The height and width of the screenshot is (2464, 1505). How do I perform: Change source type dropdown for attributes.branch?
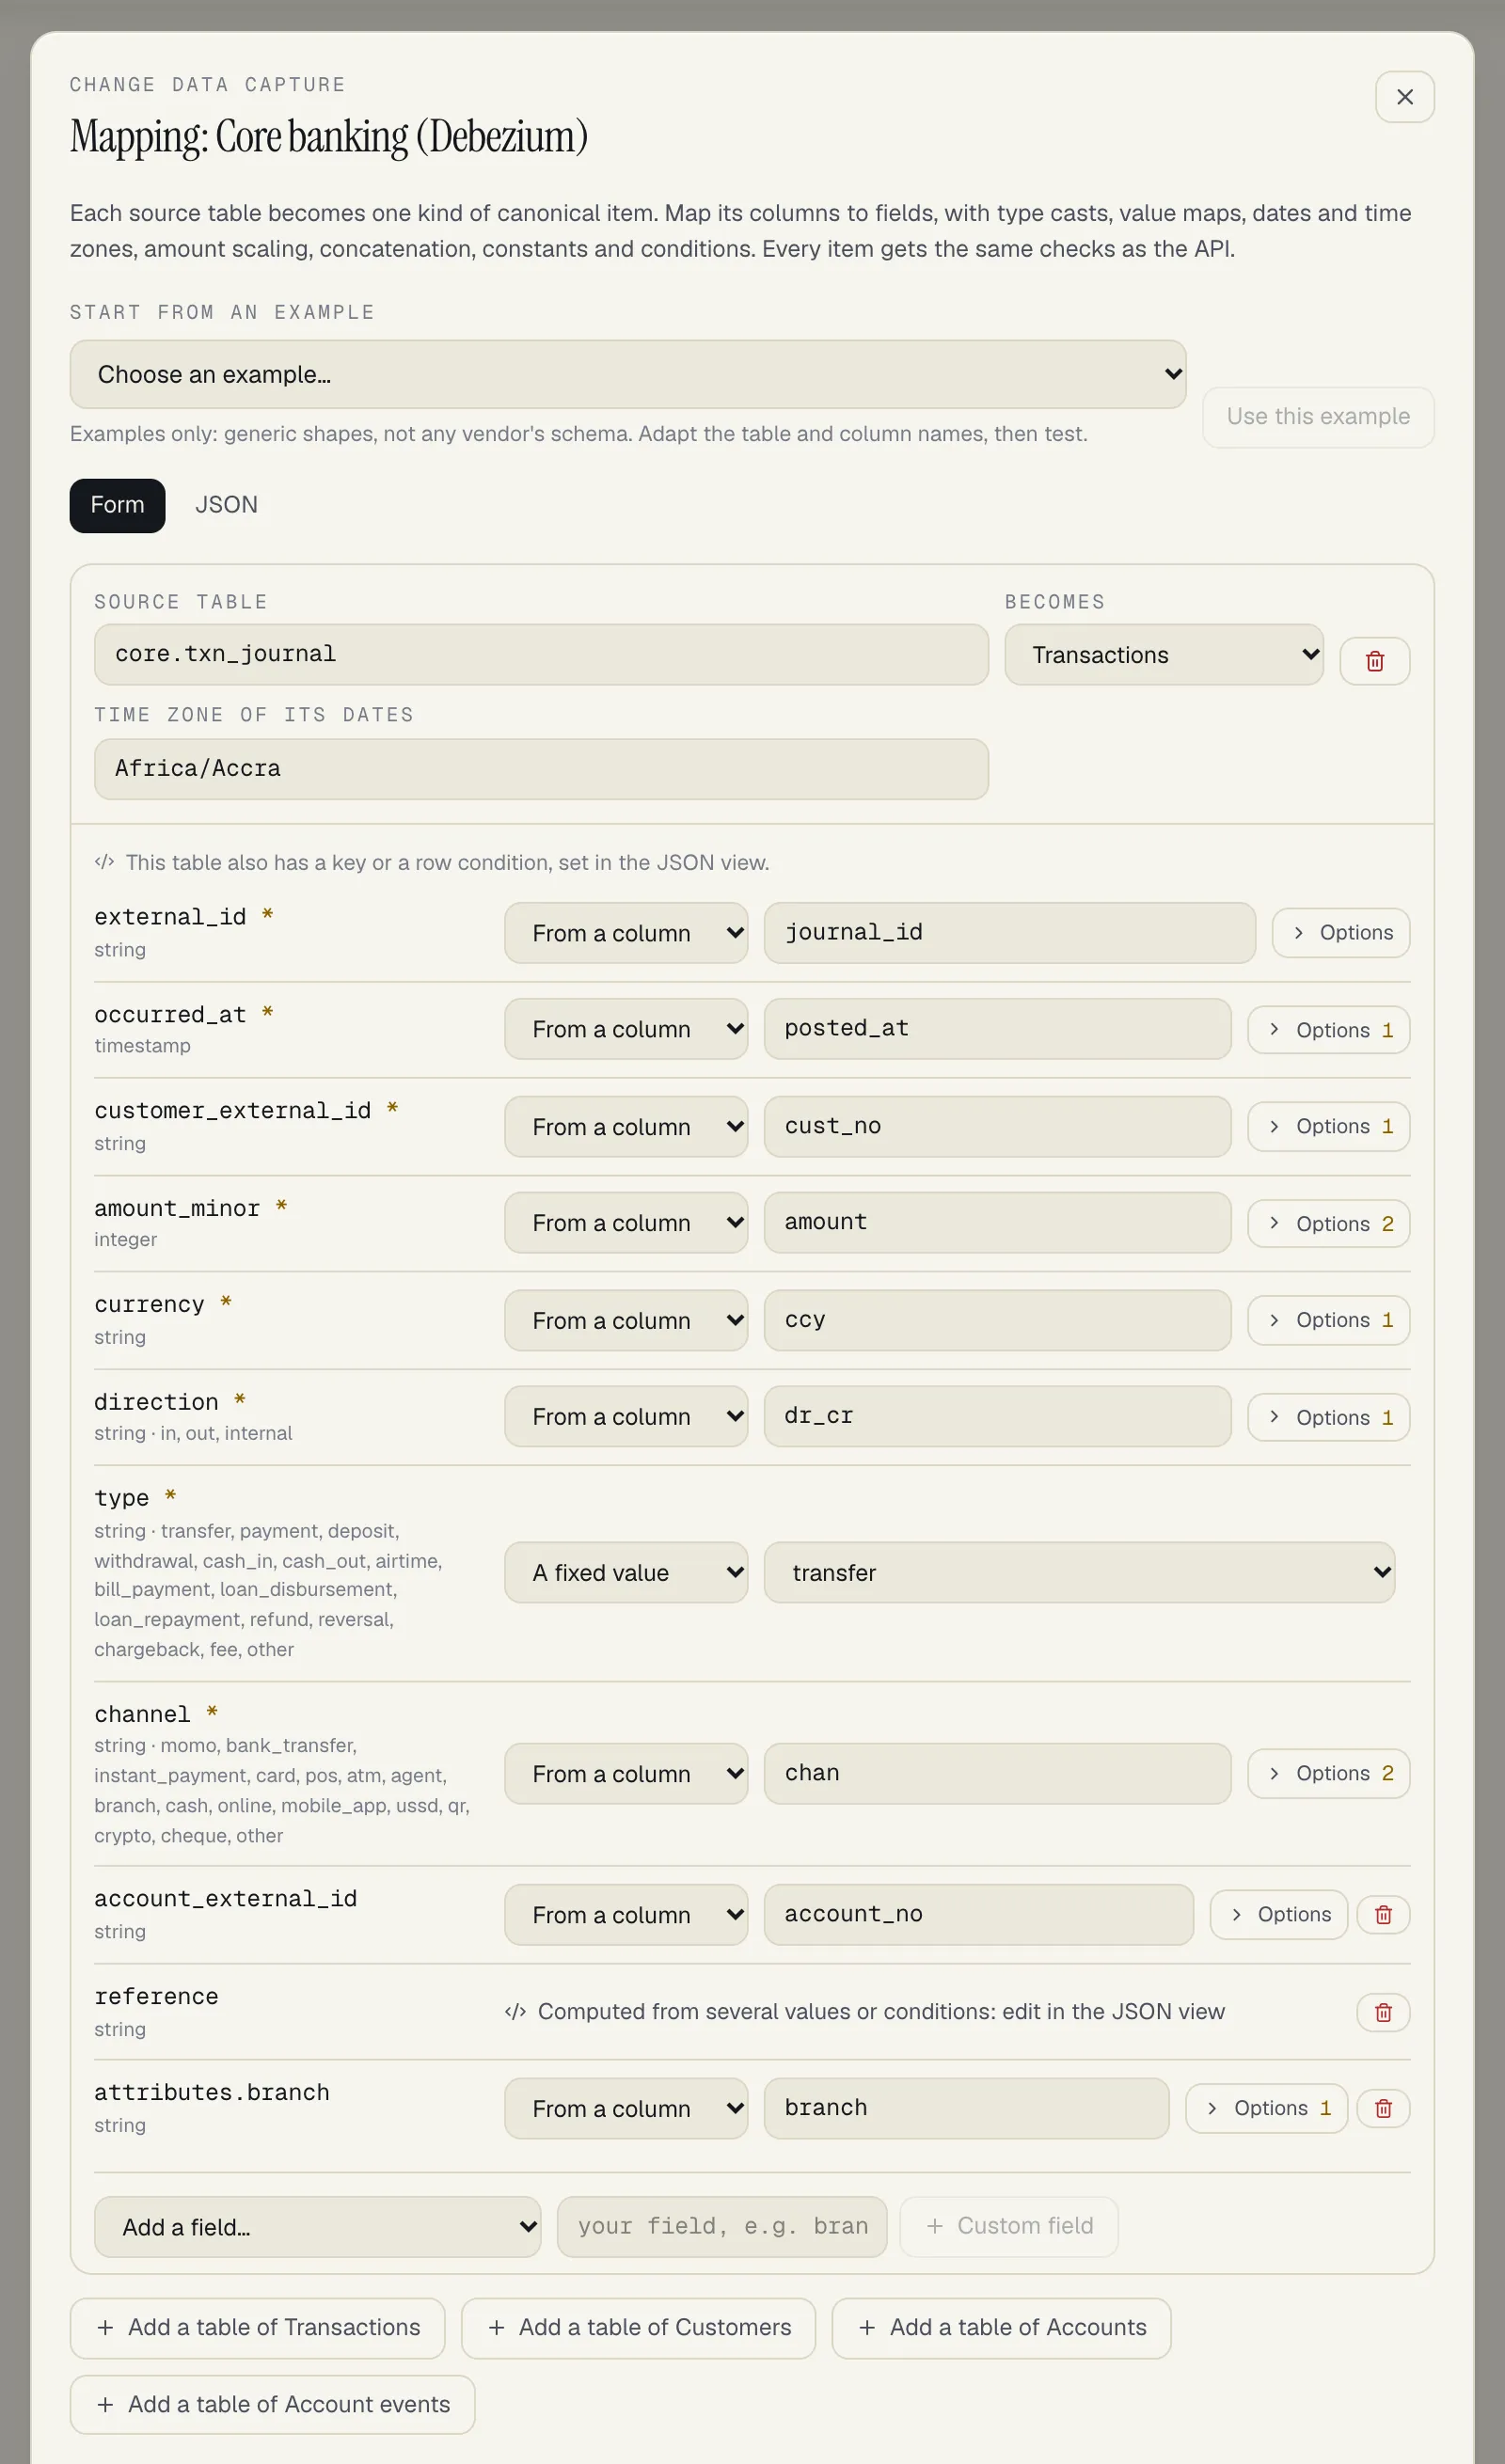[626, 2108]
